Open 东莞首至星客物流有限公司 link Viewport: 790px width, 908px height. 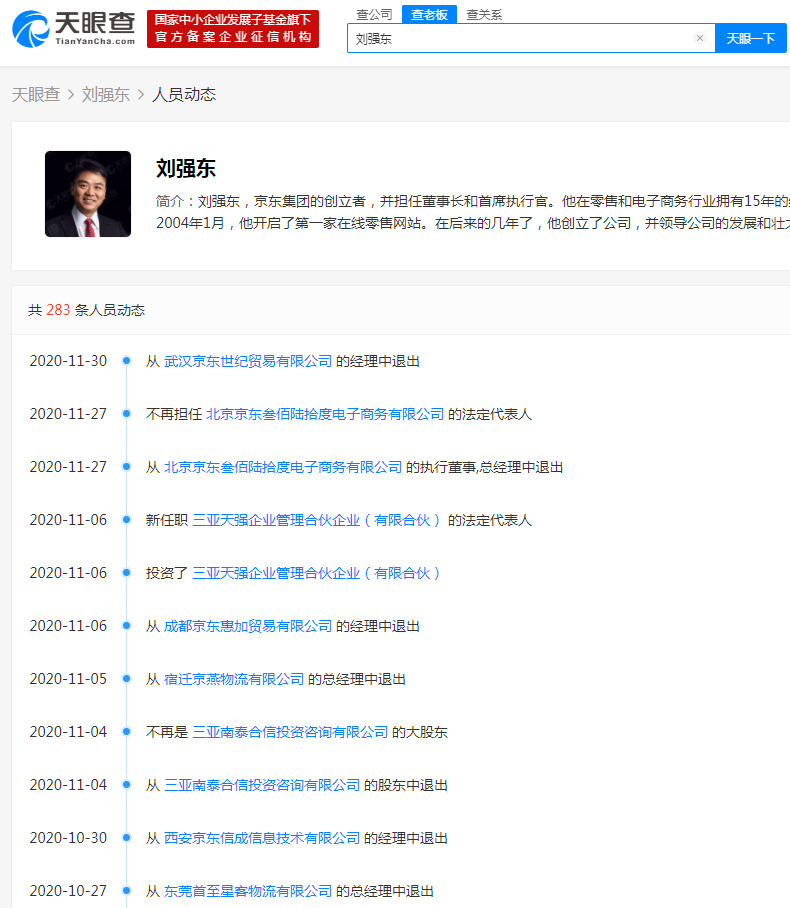coord(248,891)
